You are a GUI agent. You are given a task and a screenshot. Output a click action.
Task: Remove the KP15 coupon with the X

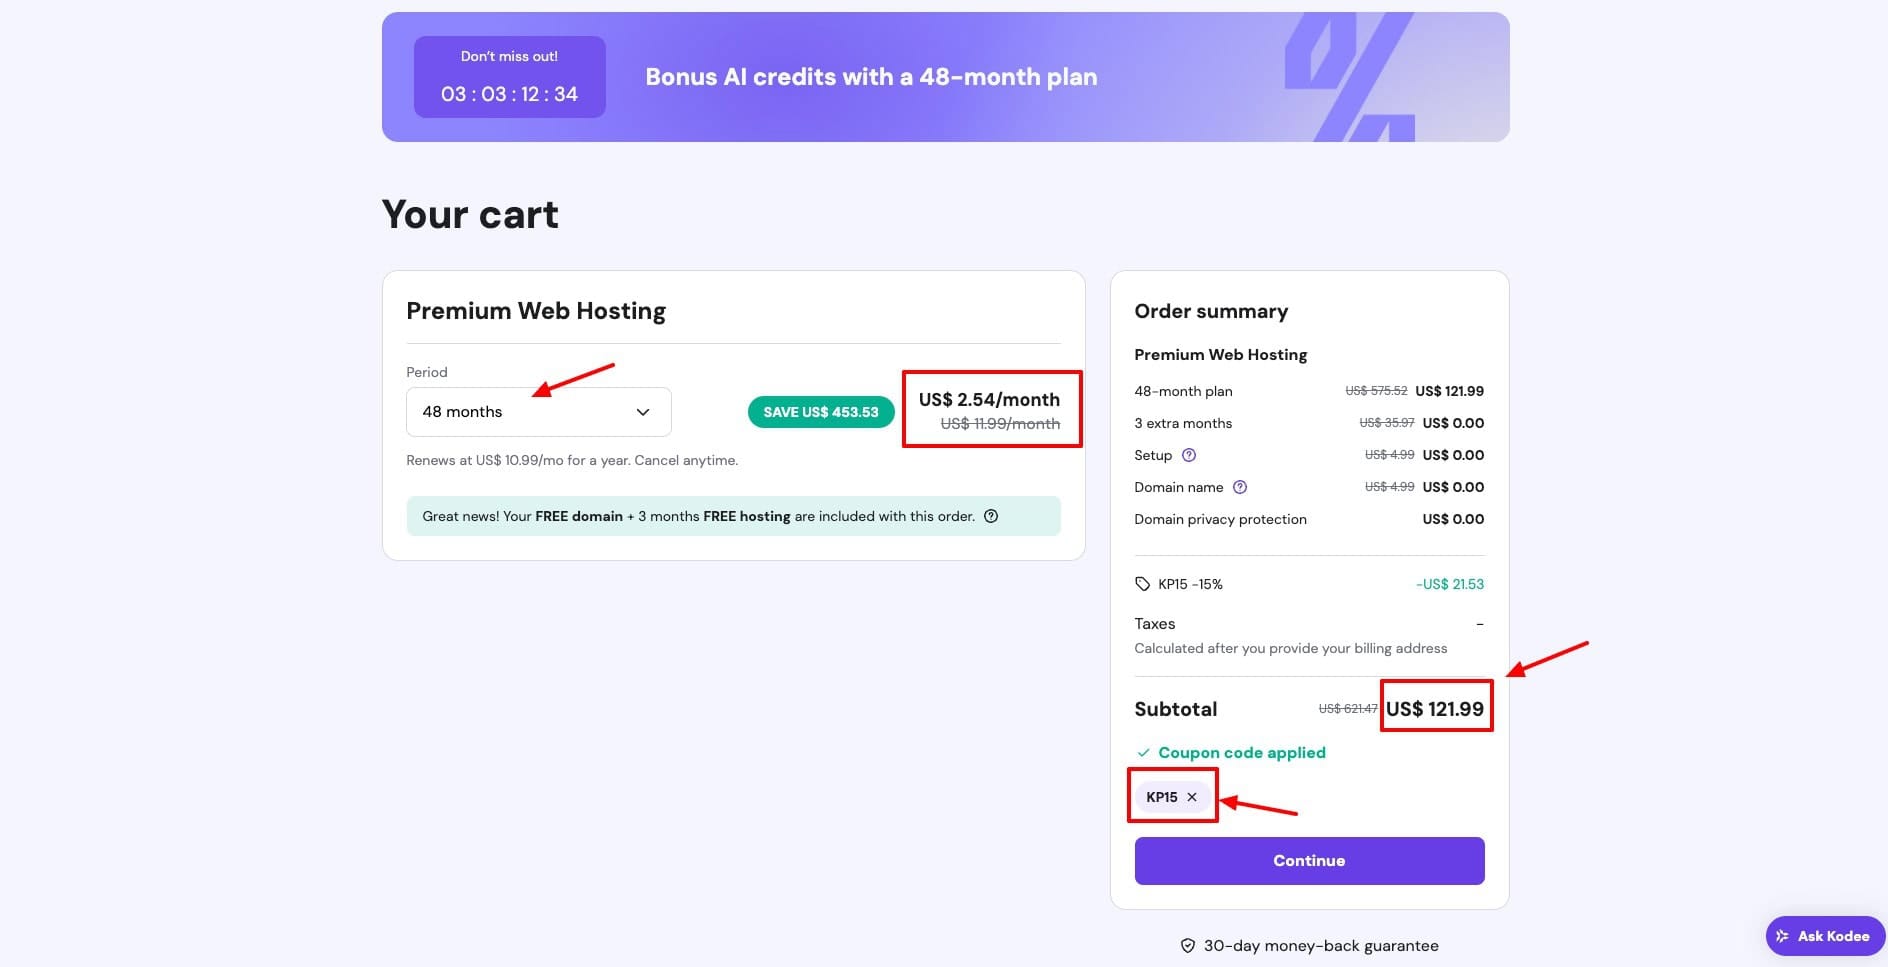[x=1192, y=796]
